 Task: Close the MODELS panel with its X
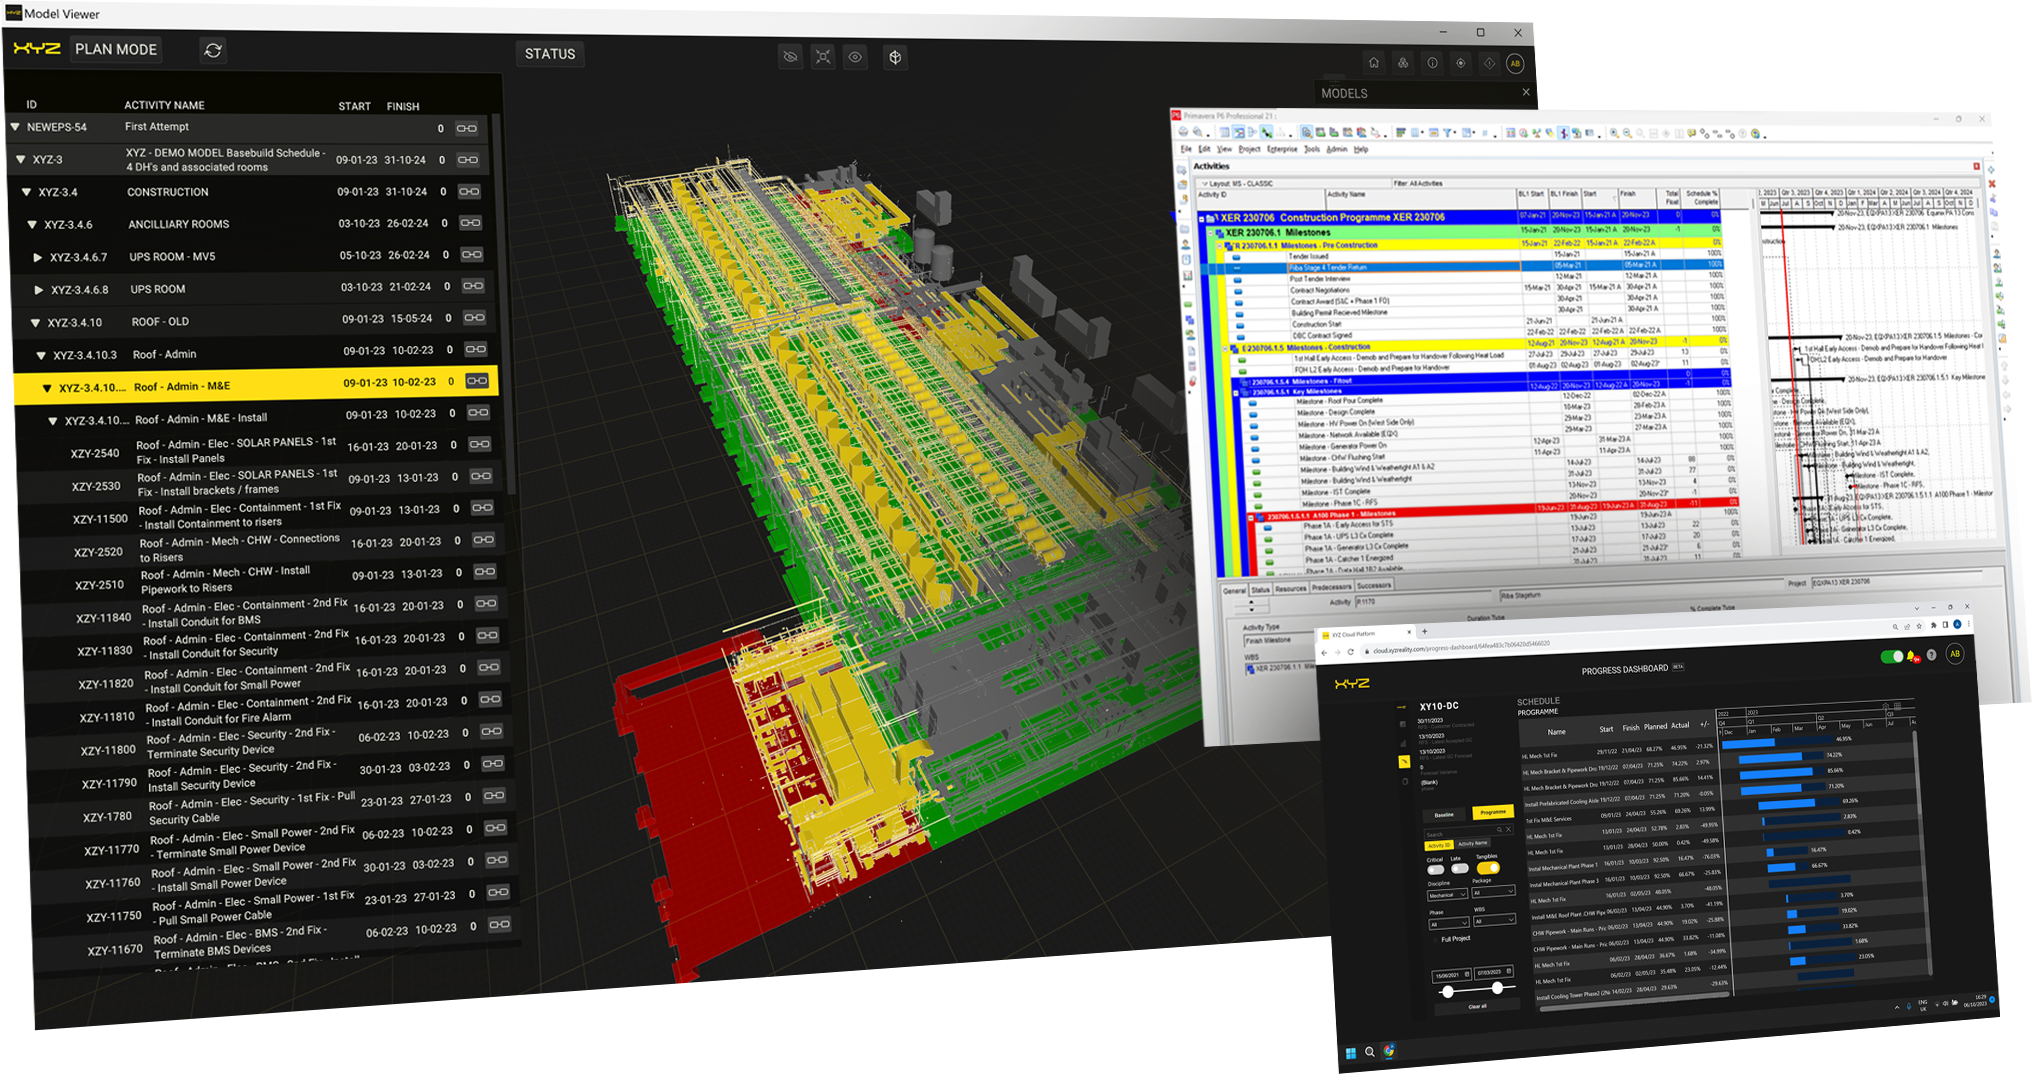pos(1526,92)
